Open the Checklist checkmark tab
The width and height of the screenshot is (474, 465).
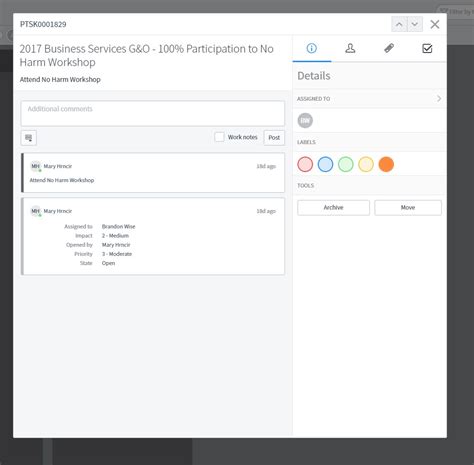tap(427, 49)
